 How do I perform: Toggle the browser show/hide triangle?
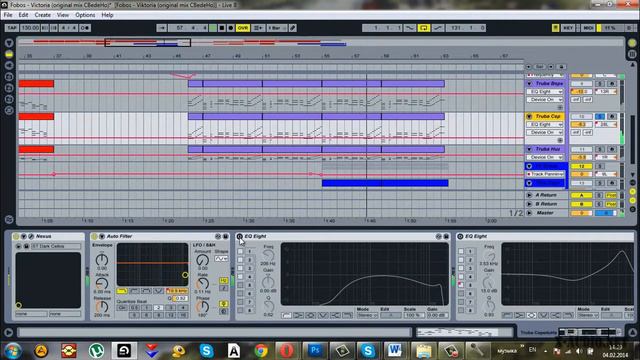coord(9,43)
